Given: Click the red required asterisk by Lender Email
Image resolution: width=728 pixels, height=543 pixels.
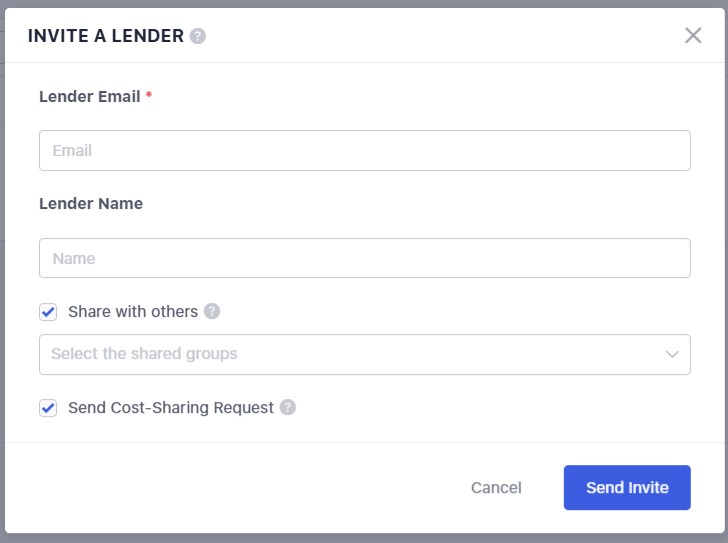Looking at the screenshot, I should (149, 95).
